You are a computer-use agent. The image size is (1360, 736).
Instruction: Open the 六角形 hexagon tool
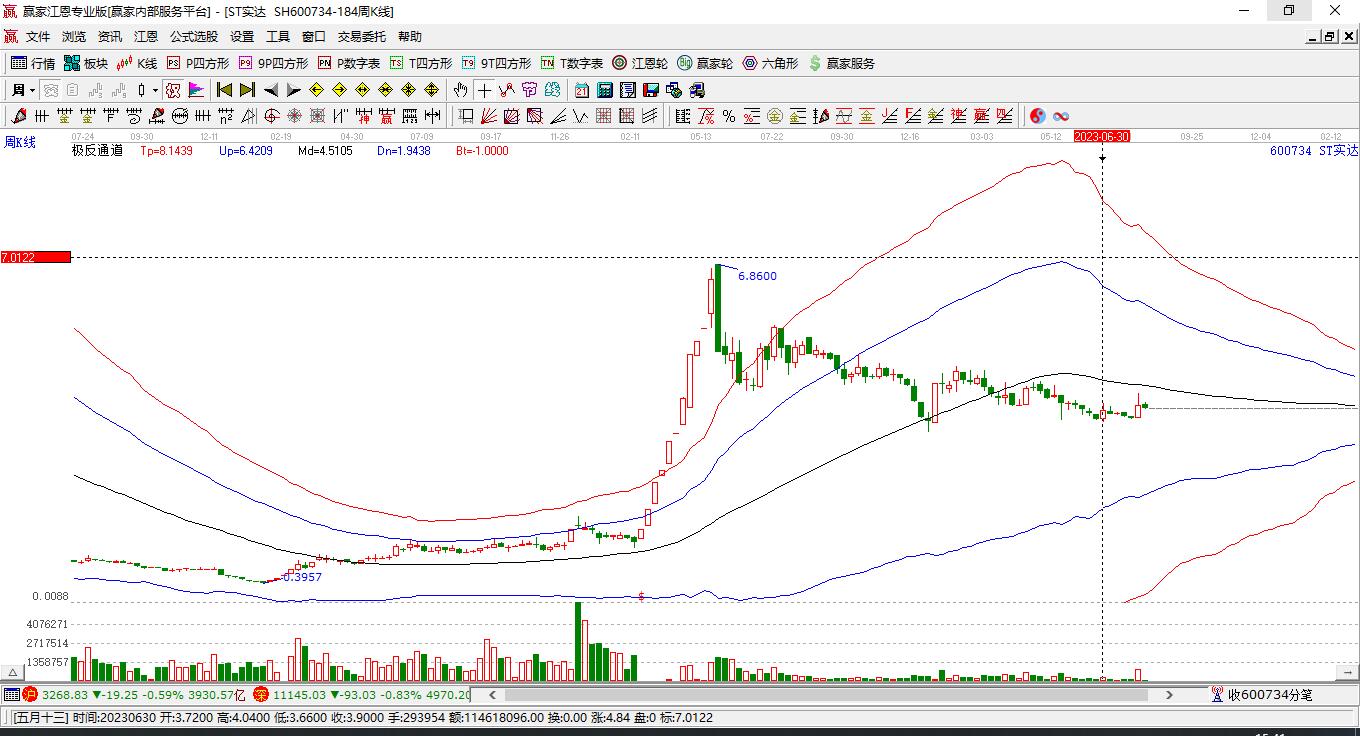[x=770, y=63]
